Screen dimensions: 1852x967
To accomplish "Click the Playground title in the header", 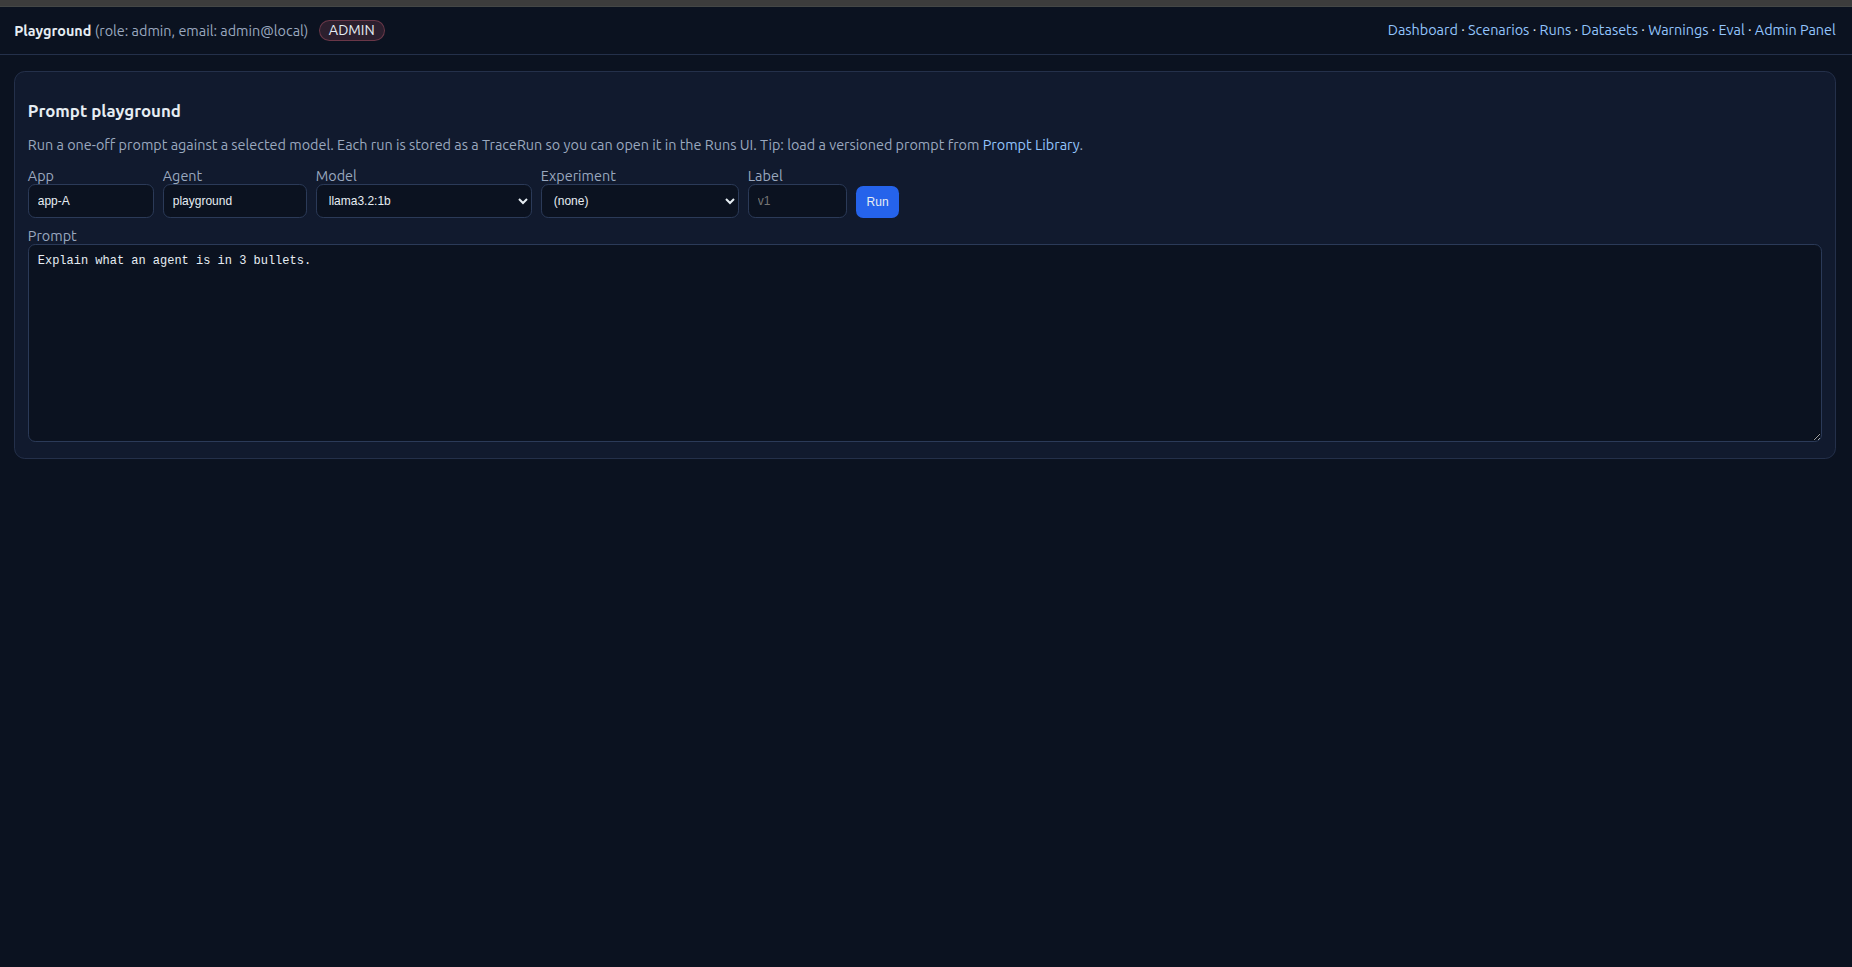I will pos(52,31).
